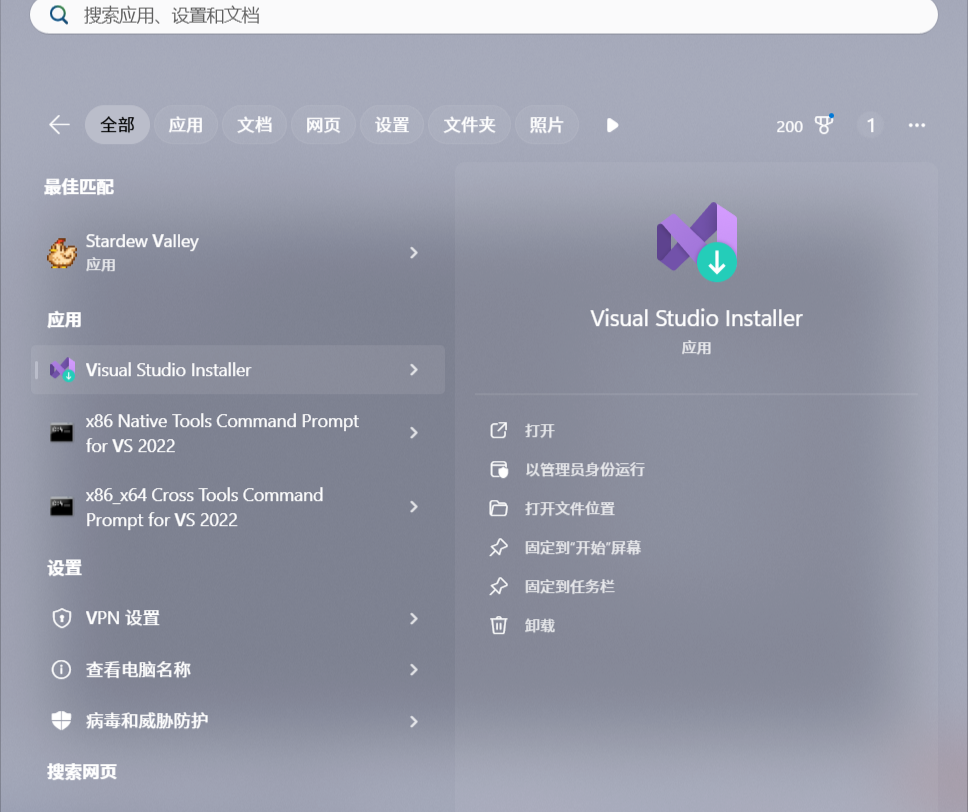The width and height of the screenshot is (968, 812).
Task: Click the Stardew Valley chicken icon
Action: point(62,253)
